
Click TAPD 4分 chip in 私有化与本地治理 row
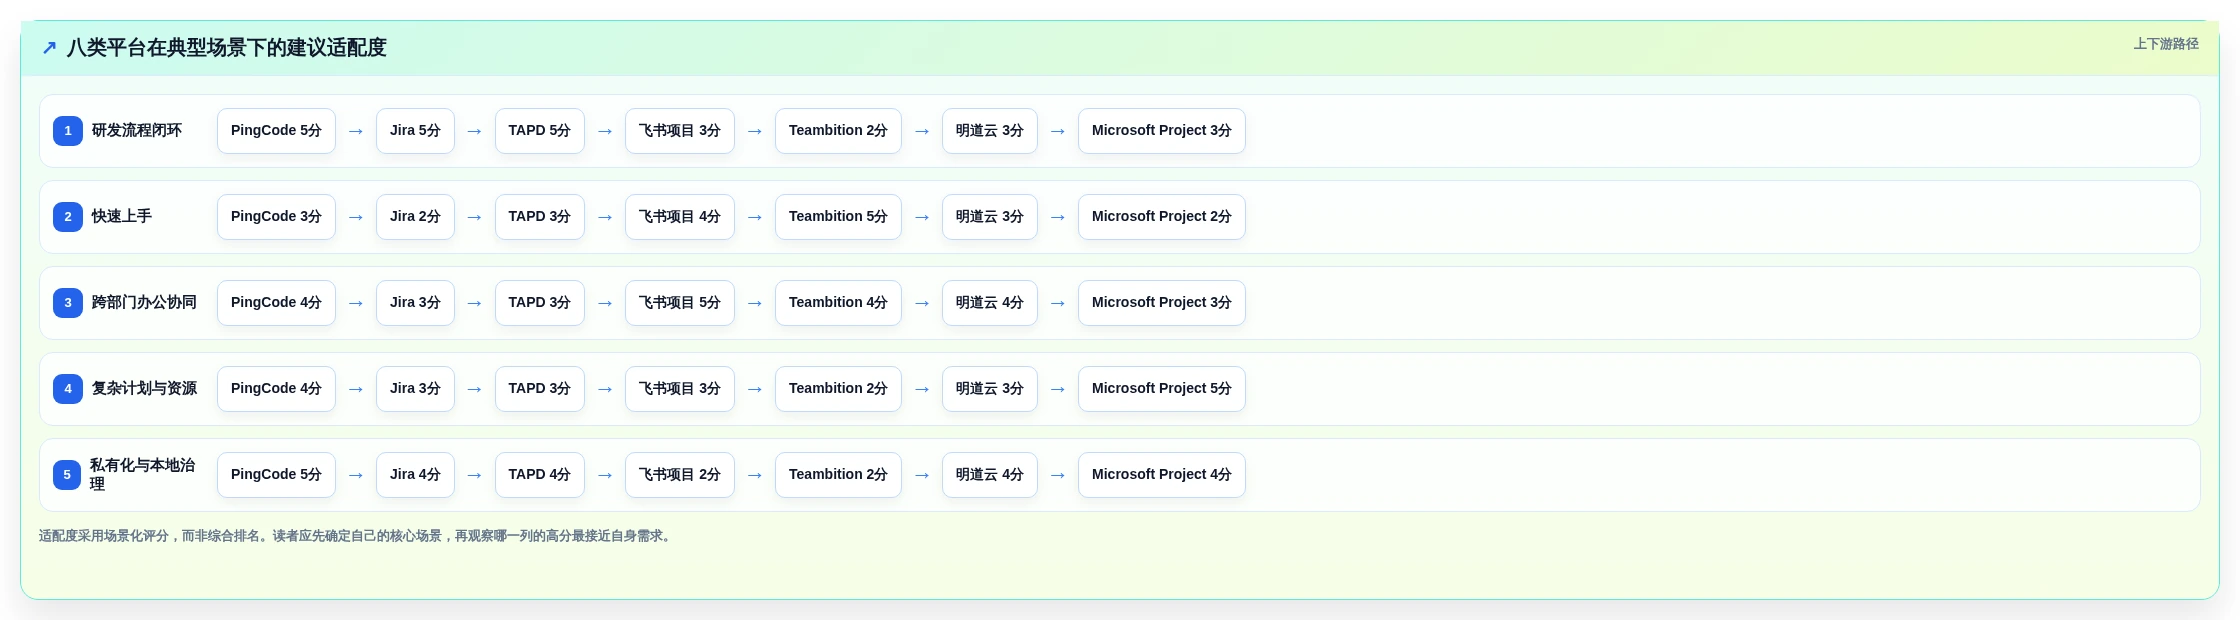[x=539, y=475]
